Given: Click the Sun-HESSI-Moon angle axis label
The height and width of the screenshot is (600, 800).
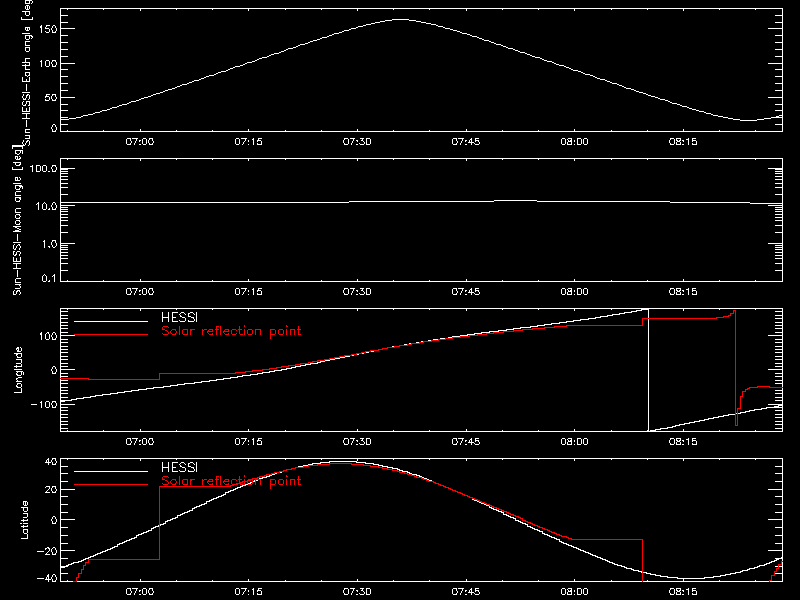Looking at the screenshot, I should 17,220.
